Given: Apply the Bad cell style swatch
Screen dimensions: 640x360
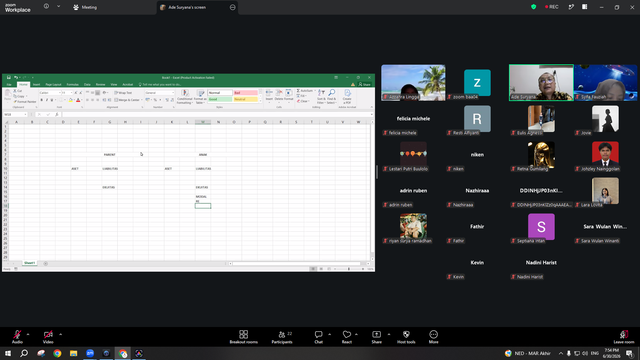Looking at the screenshot, I should click(x=245, y=93).
